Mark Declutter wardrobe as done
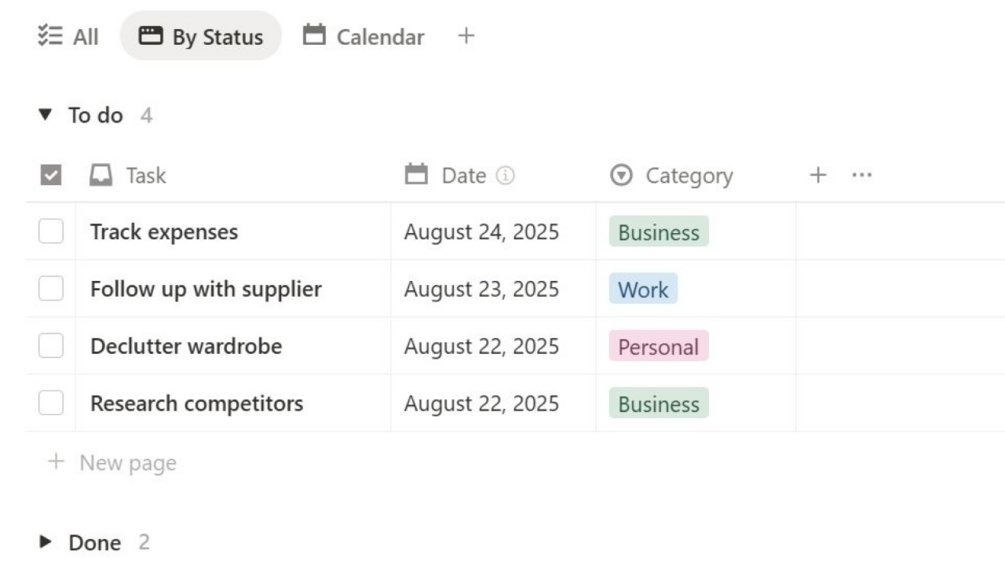Screen dimensions: 1005x565 tap(51, 346)
